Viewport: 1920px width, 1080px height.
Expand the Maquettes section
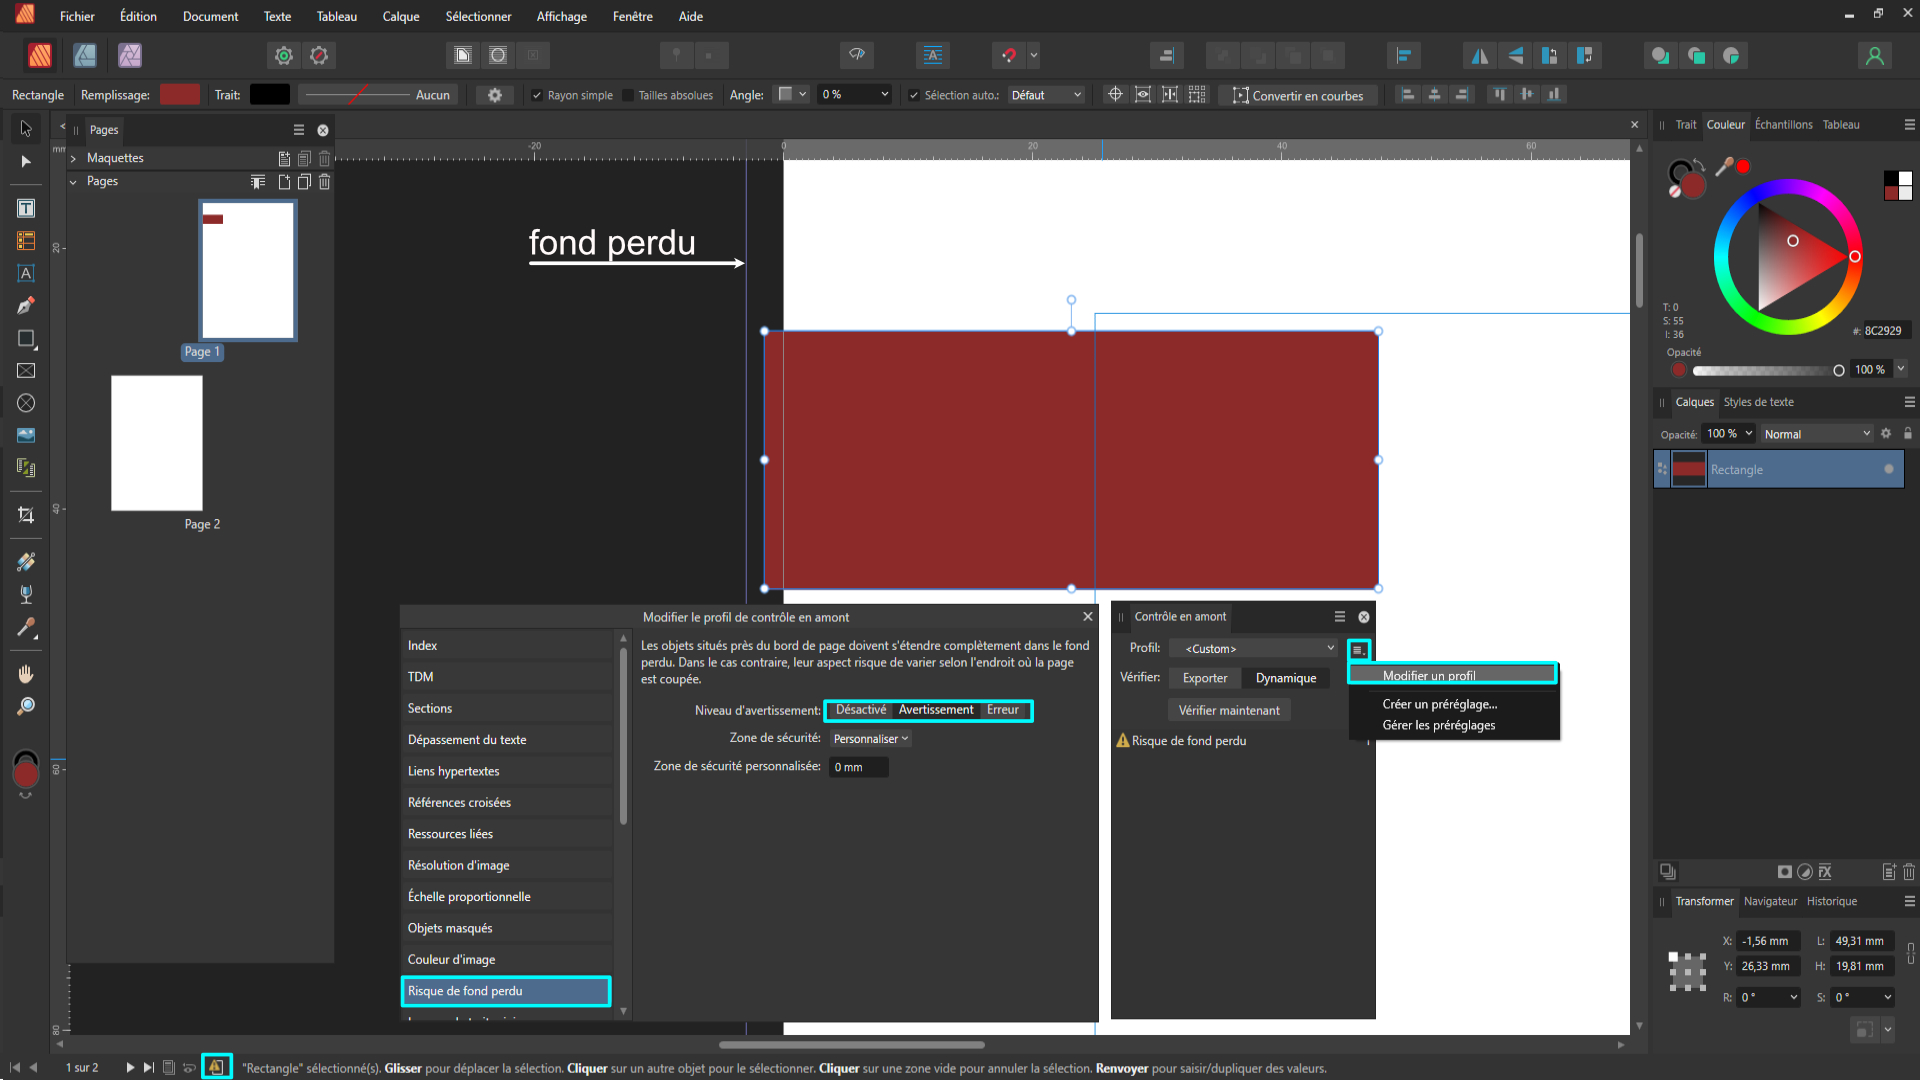click(x=73, y=158)
